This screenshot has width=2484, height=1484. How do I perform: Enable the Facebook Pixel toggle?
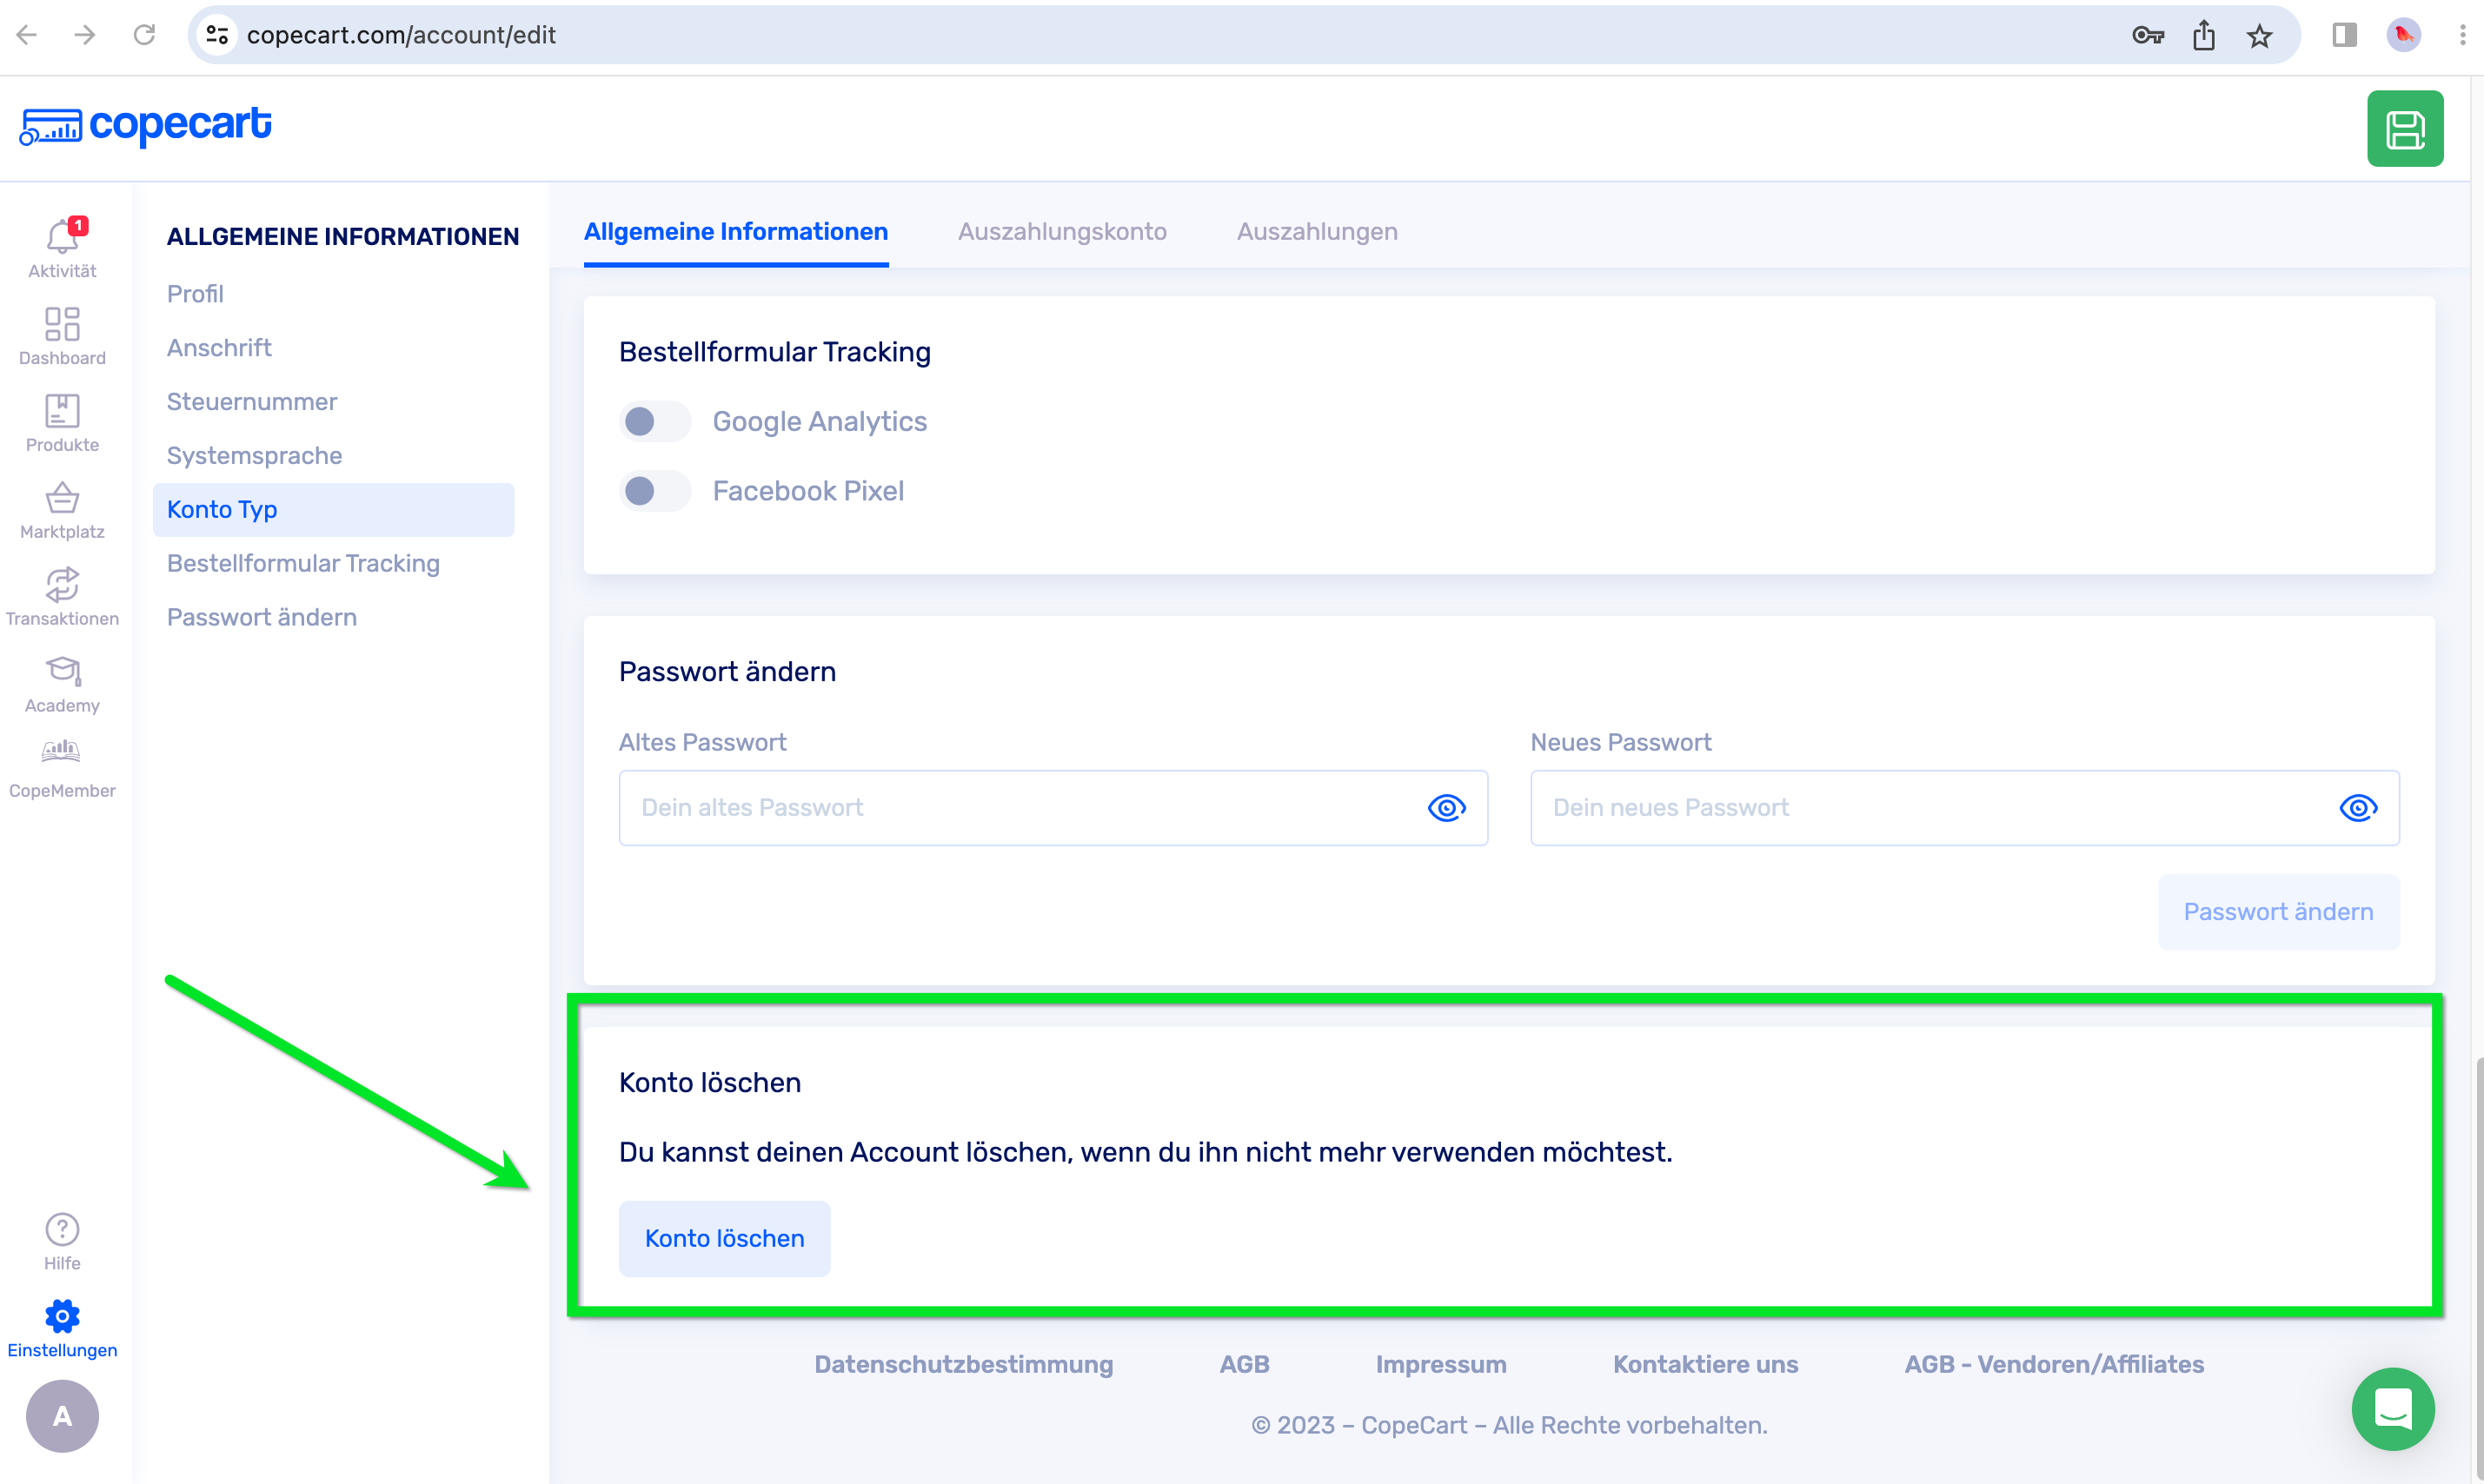coord(654,491)
